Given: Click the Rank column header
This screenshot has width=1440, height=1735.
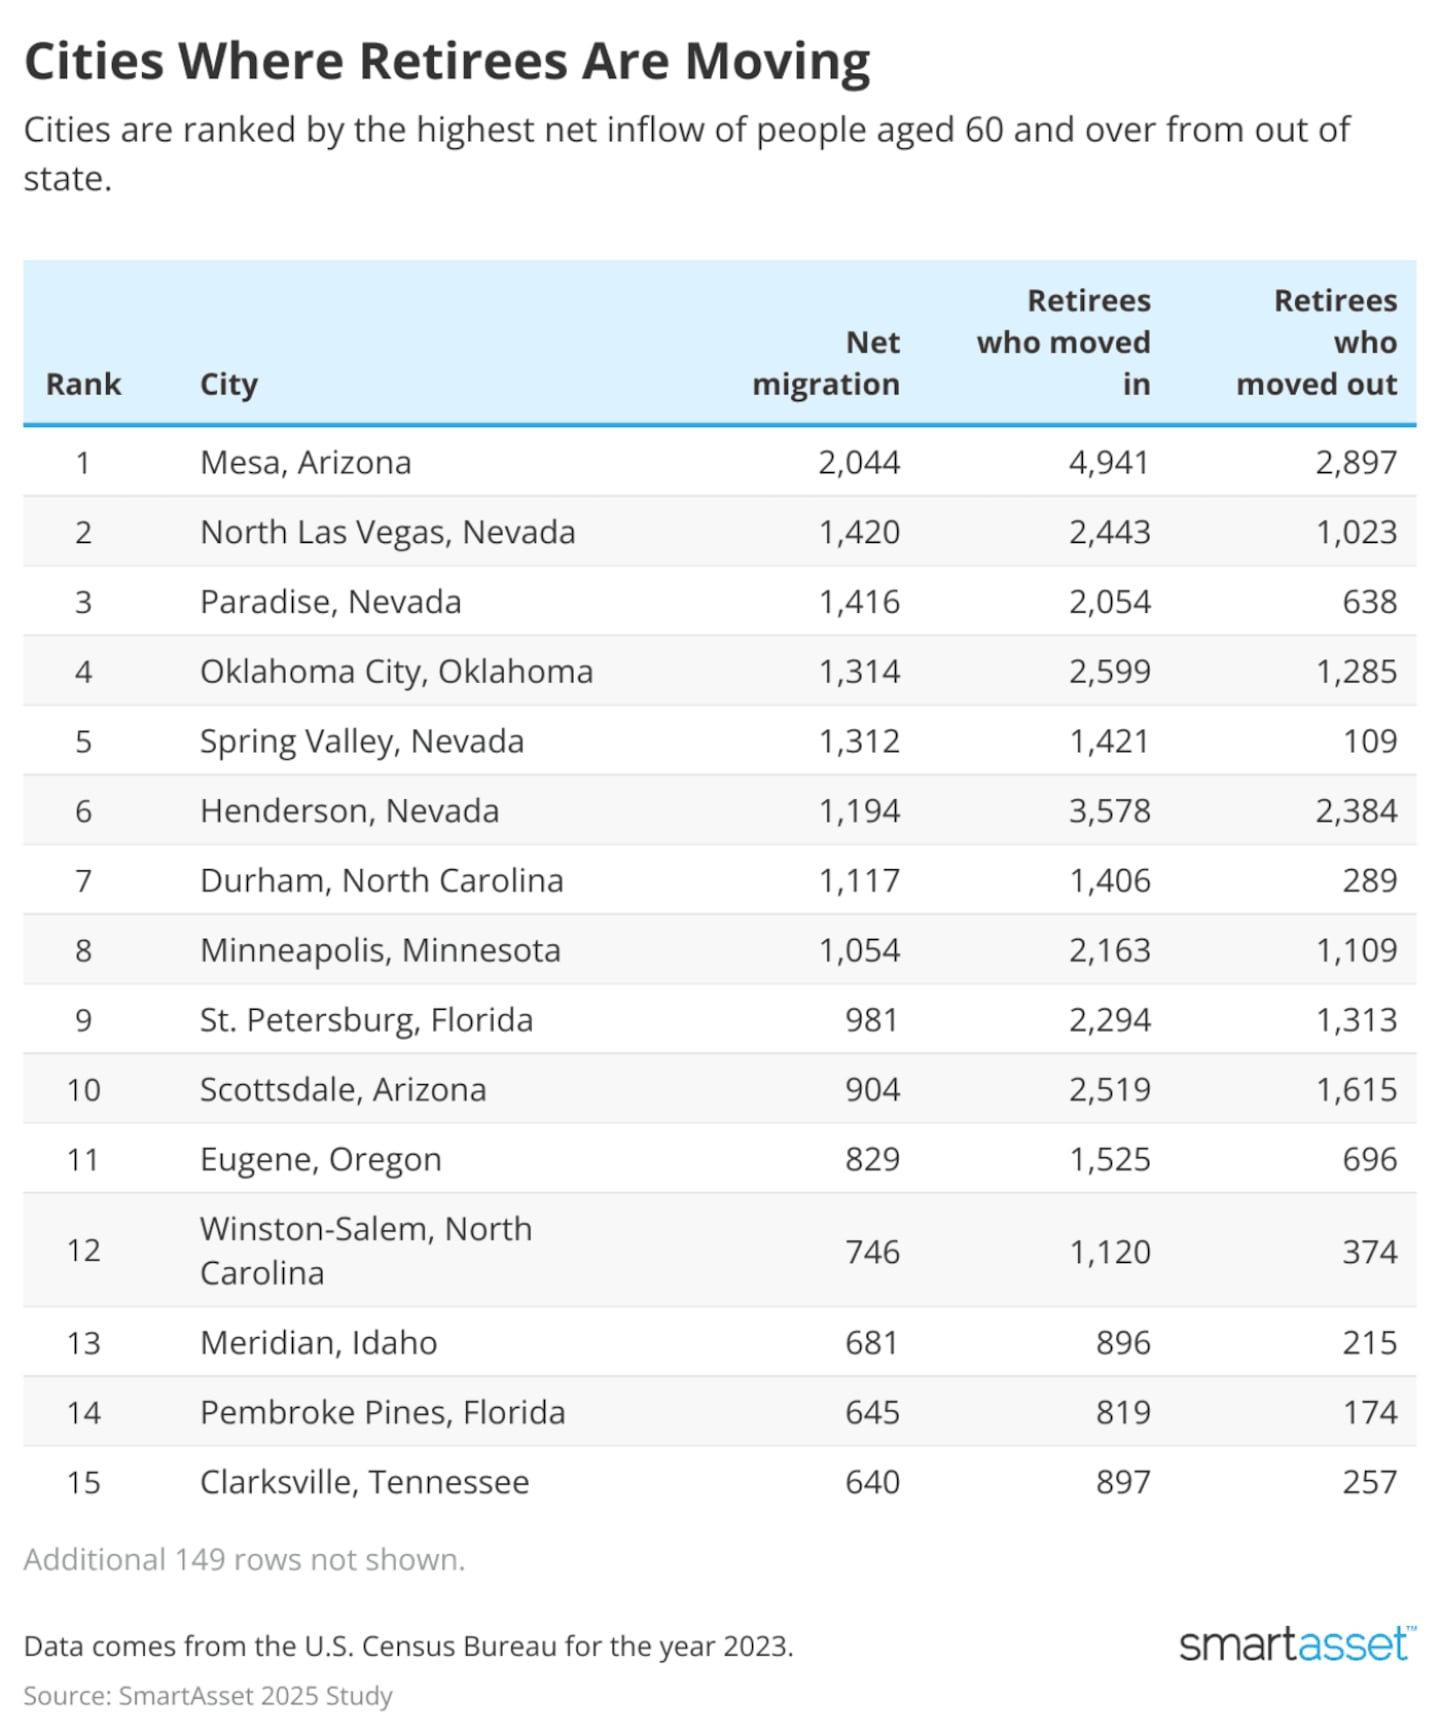Looking at the screenshot, I should [x=83, y=385].
